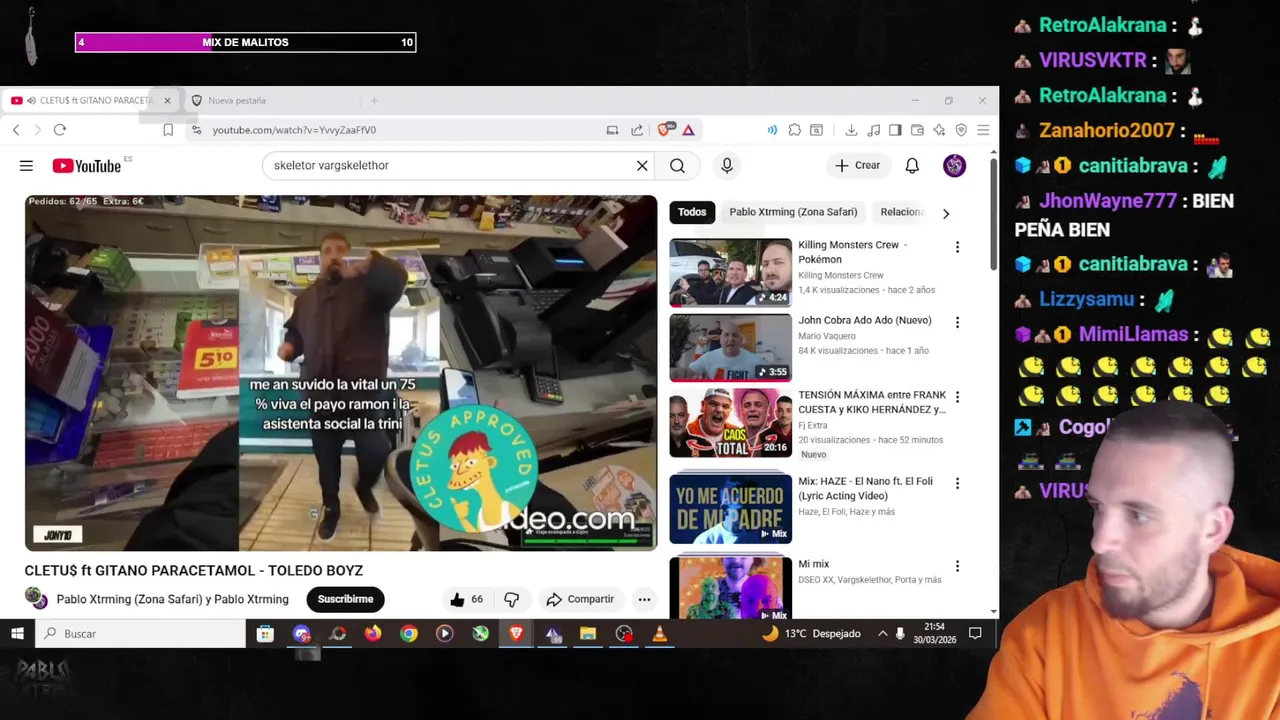Open options for Mix: HAZE video
This screenshot has height=720, width=1280.
[957, 483]
